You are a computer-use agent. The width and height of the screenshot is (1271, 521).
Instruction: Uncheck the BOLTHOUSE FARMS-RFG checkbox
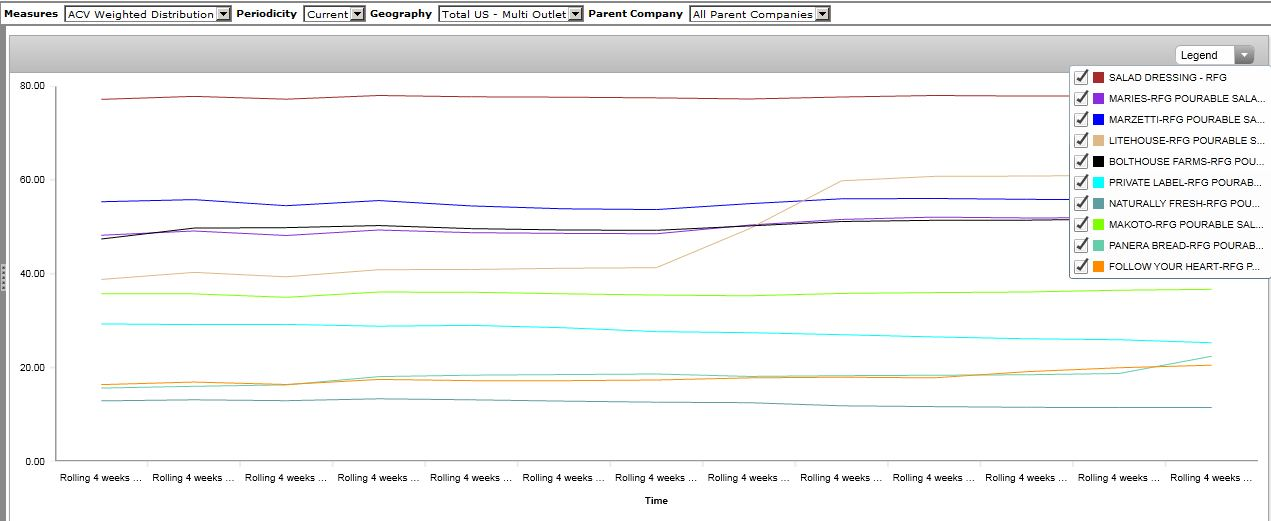pos(1081,161)
